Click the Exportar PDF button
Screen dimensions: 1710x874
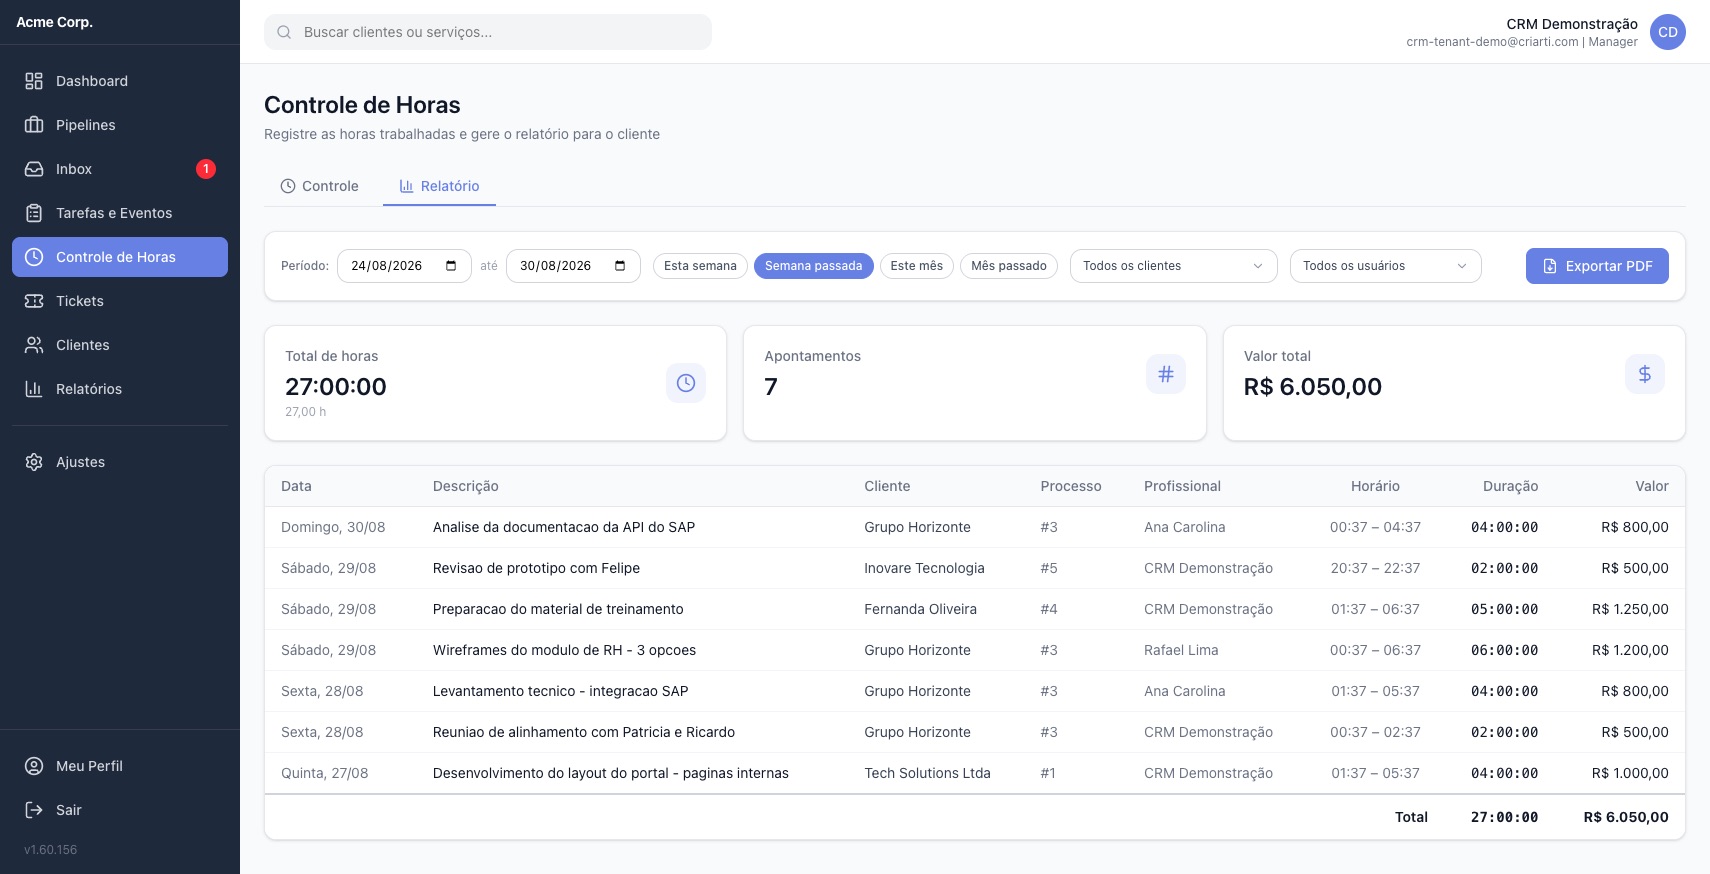[x=1597, y=266]
